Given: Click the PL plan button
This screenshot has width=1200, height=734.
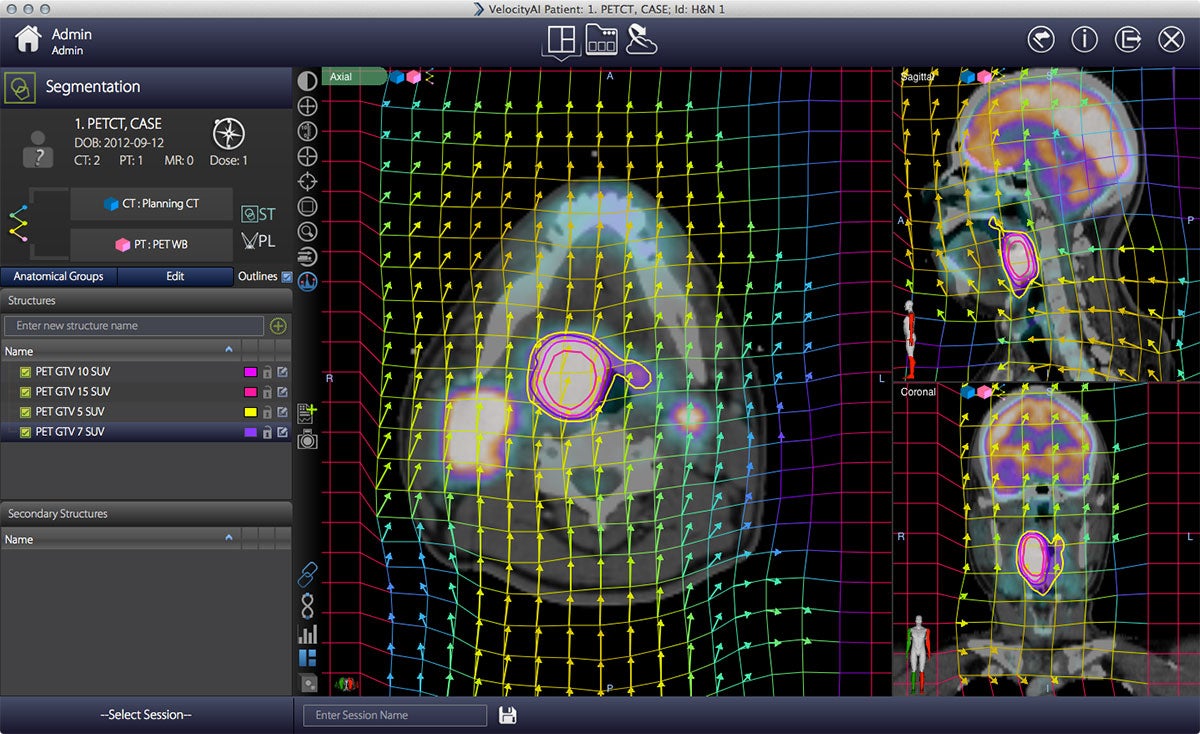Looking at the screenshot, I should (x=258, y=241).
